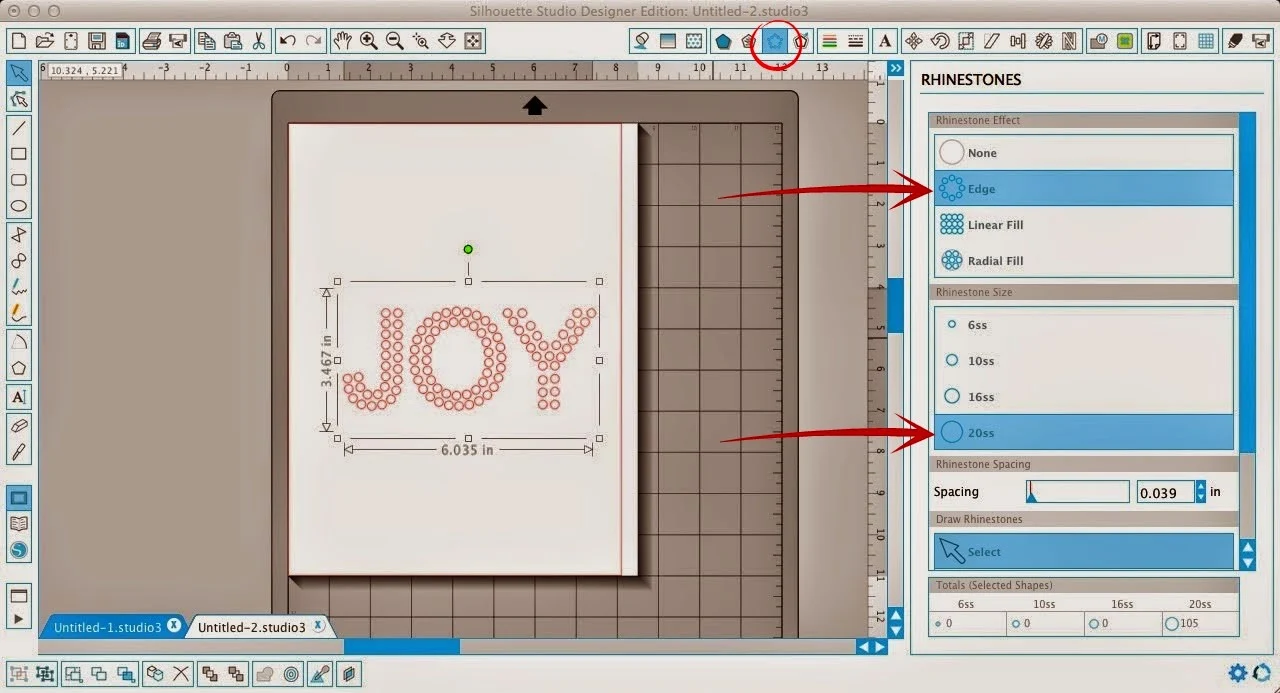The image size is (1280, 693).
Task: Open preferences gear icon bottom right
Action: 1238,672
